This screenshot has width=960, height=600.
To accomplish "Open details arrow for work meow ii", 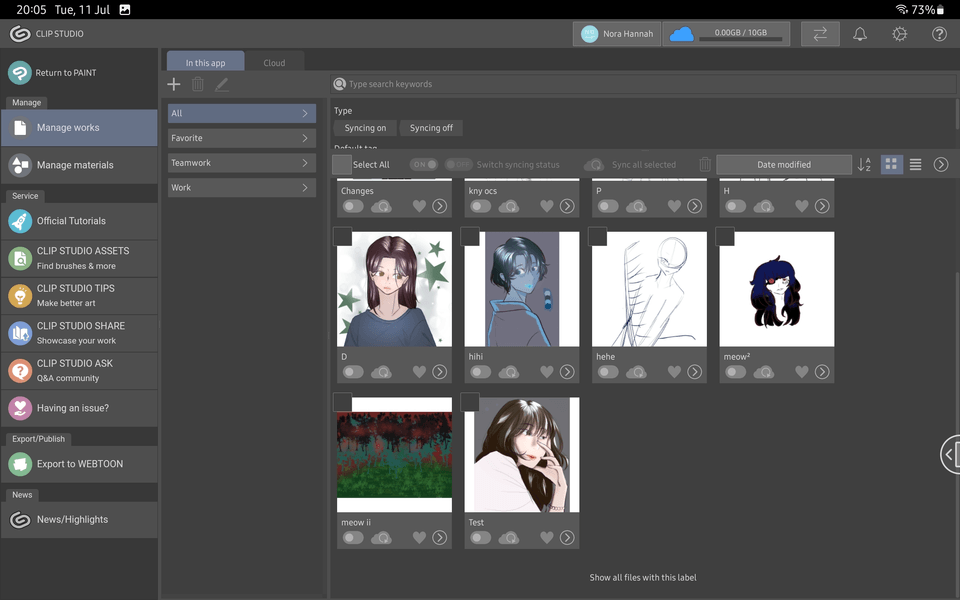I will [440, 538].
